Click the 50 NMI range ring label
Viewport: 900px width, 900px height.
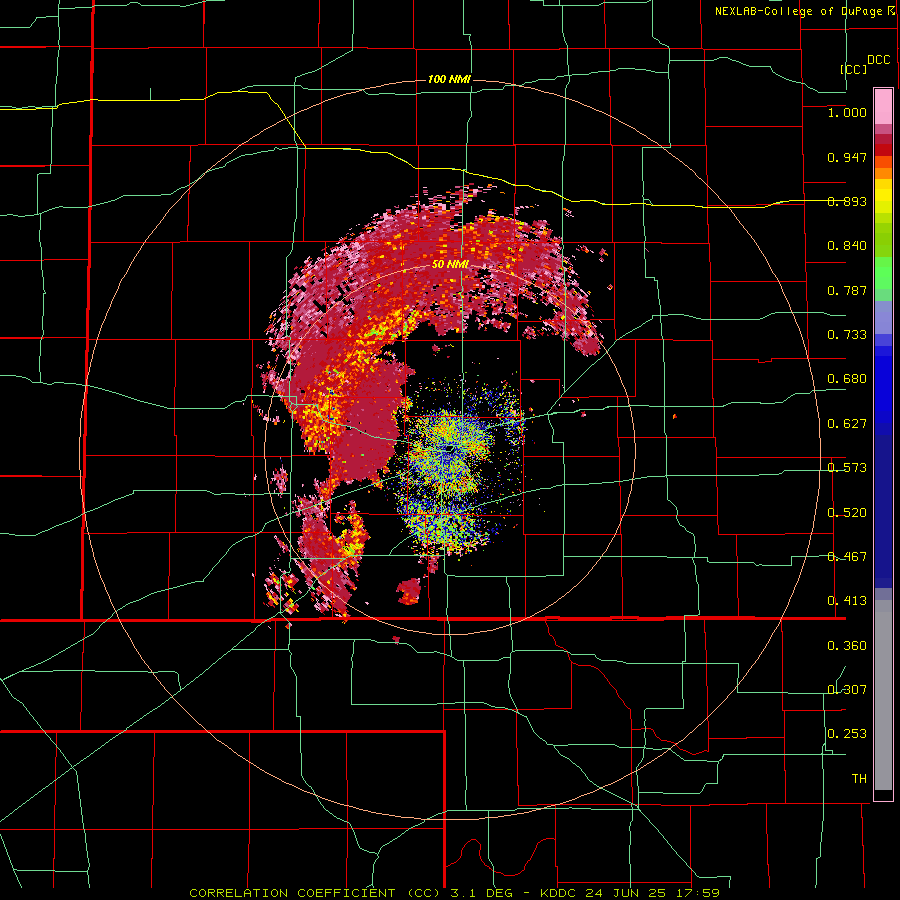[451, 265]
